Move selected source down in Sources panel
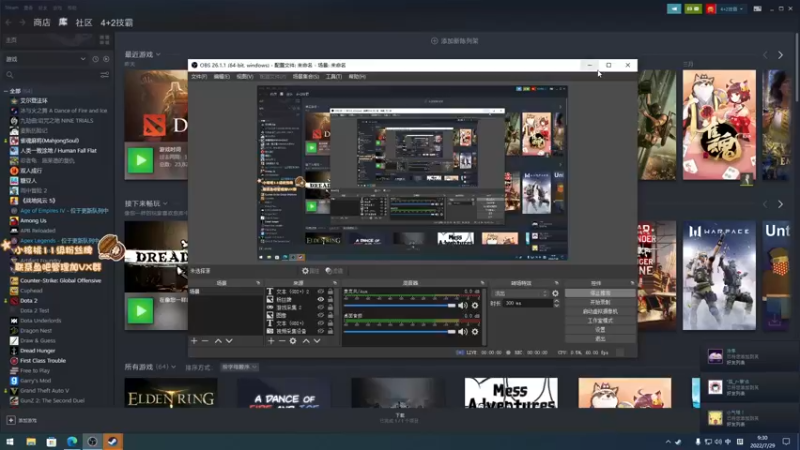Viewport: 800px width, 450px height. (x=317, y=341)
